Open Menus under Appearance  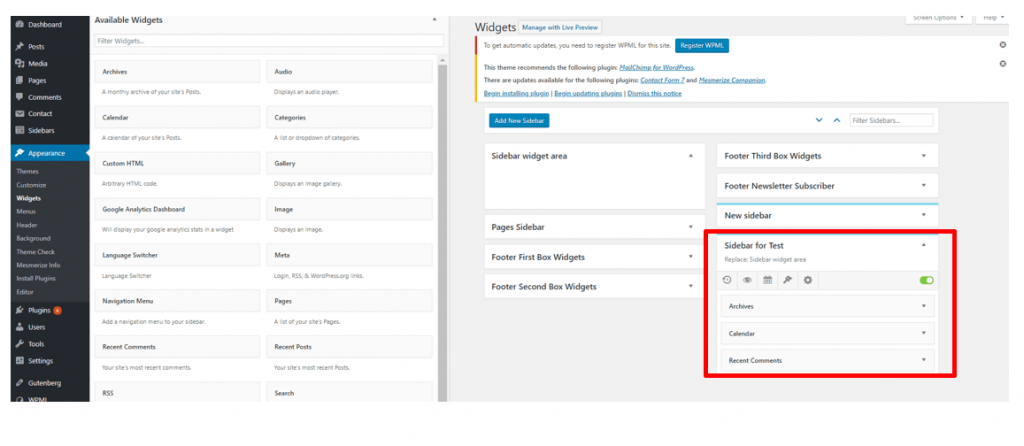[27, 212]
